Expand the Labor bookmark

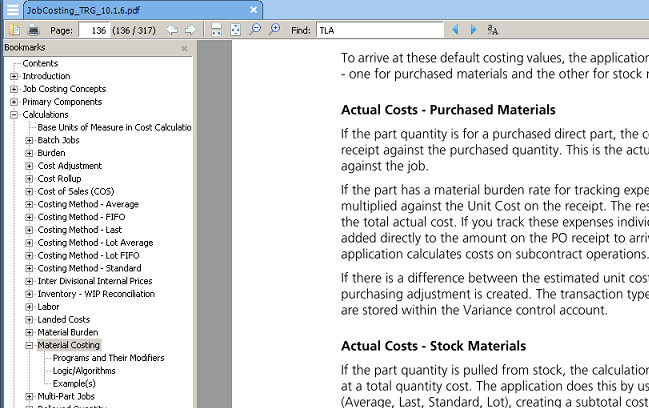(29, 307)
